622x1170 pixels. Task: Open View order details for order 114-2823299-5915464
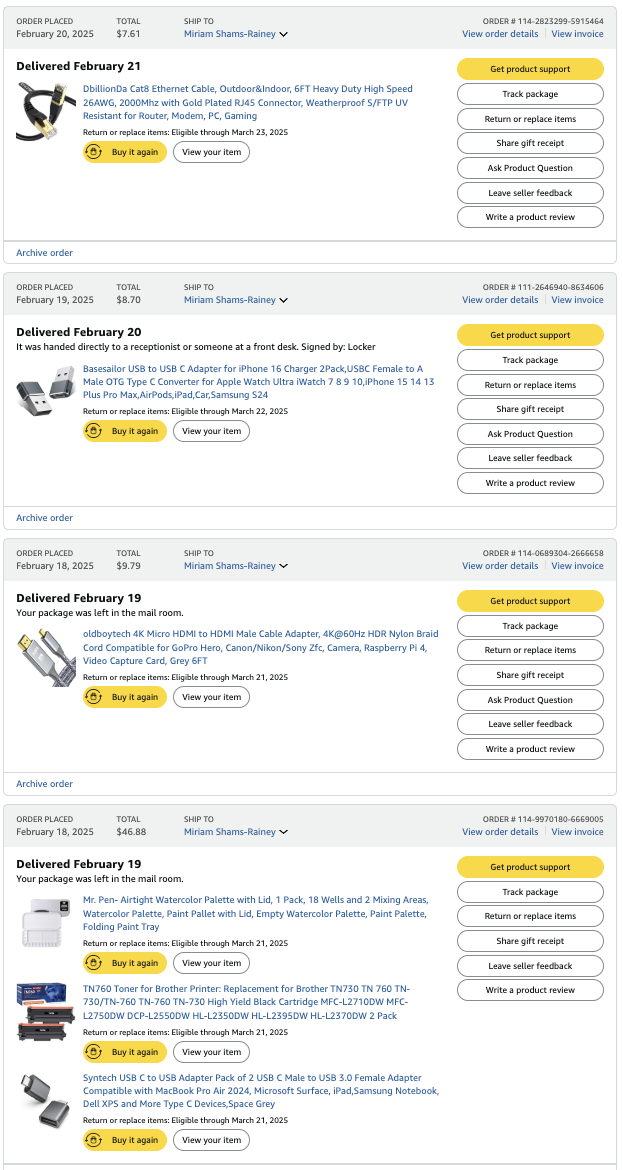click(500, 34)
